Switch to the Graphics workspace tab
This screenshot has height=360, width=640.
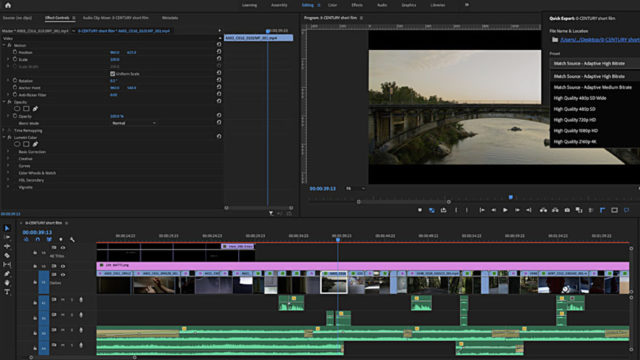pos(409,5)
